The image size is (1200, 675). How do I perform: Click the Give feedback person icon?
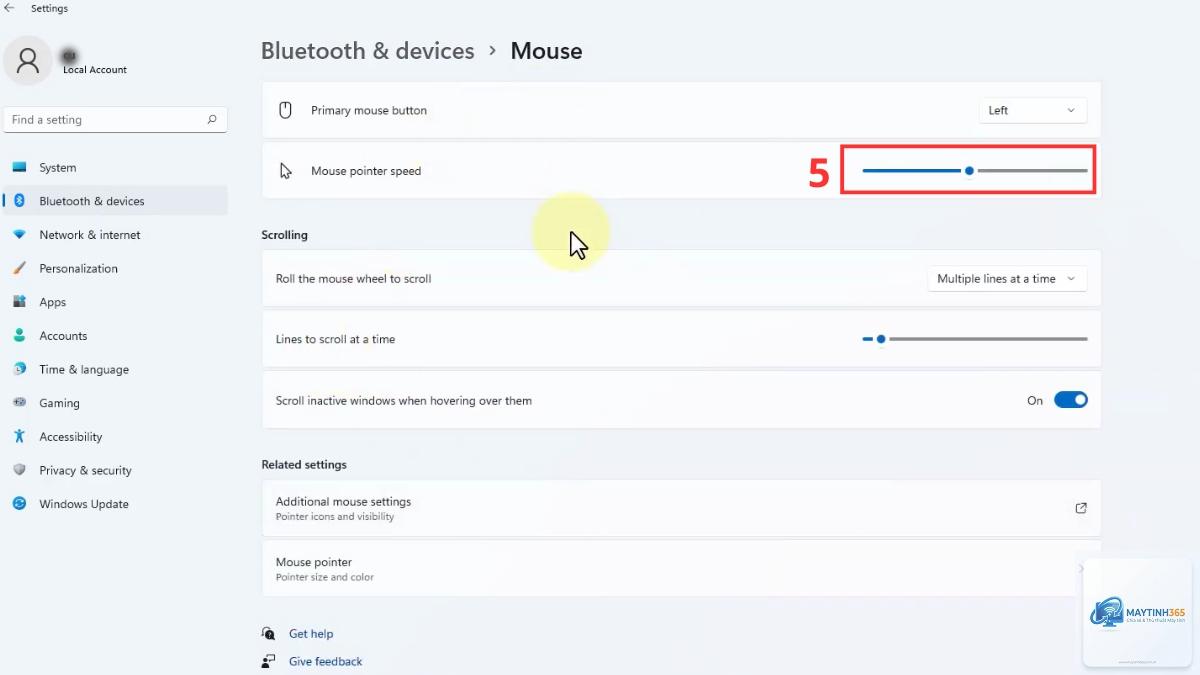268,661
